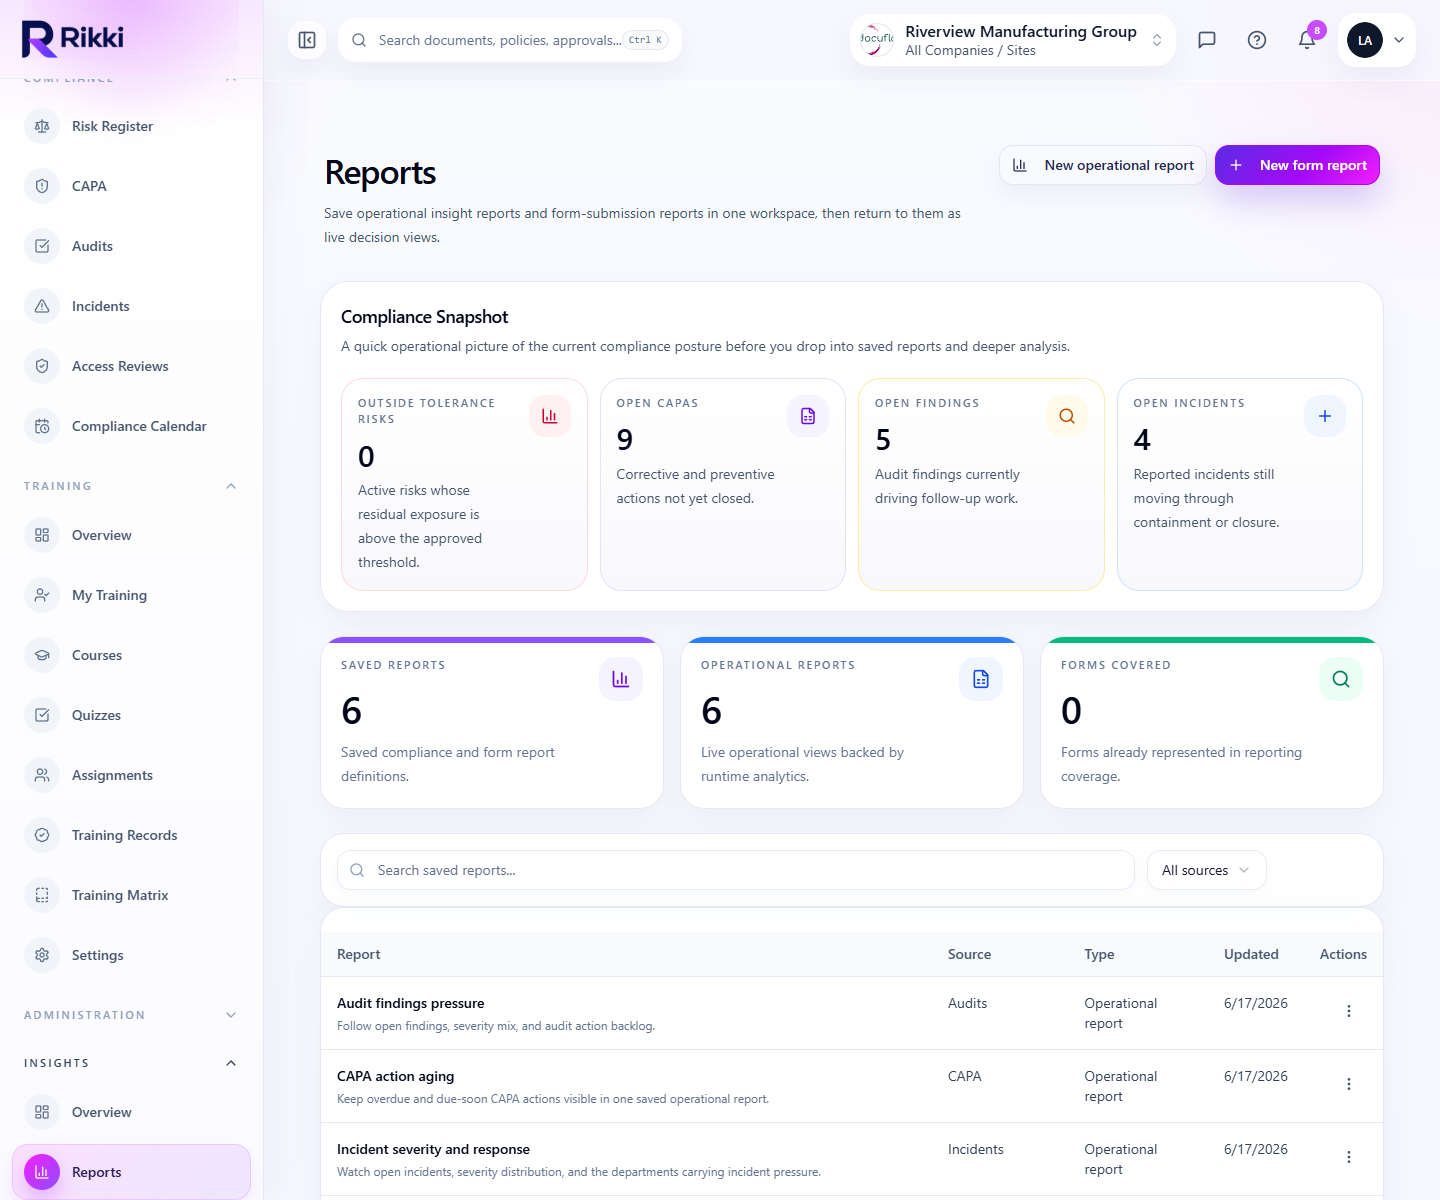The width and height of the screenshot is (1440, 1200).
Task: Click the Operational Reports document icon
Action: [981, 679]
